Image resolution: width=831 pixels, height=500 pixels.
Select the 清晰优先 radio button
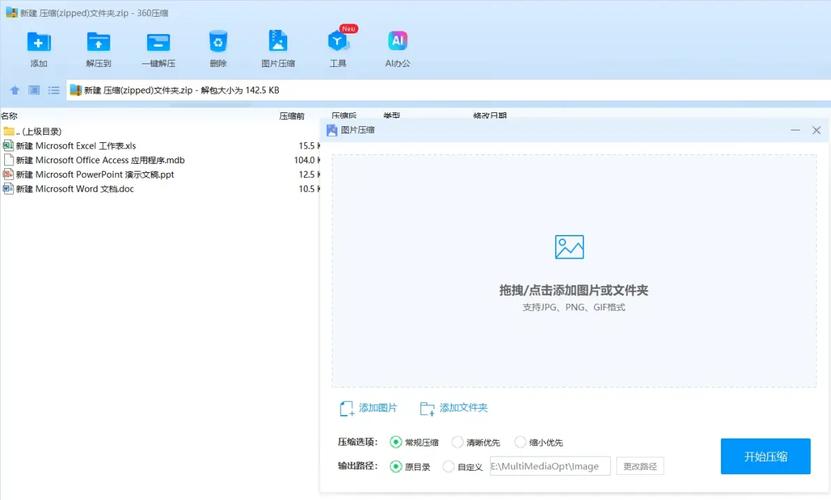tap(458, 442)
